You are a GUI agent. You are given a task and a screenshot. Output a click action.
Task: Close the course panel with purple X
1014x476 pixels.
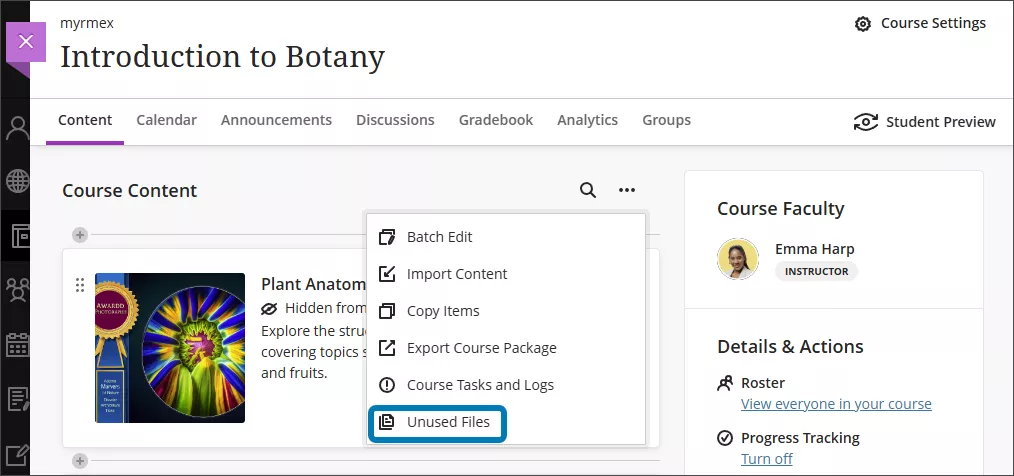[x=26, y=42]
